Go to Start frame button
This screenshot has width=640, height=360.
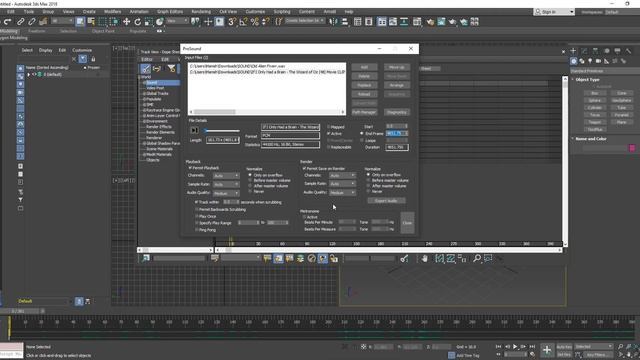pos(498,347)
